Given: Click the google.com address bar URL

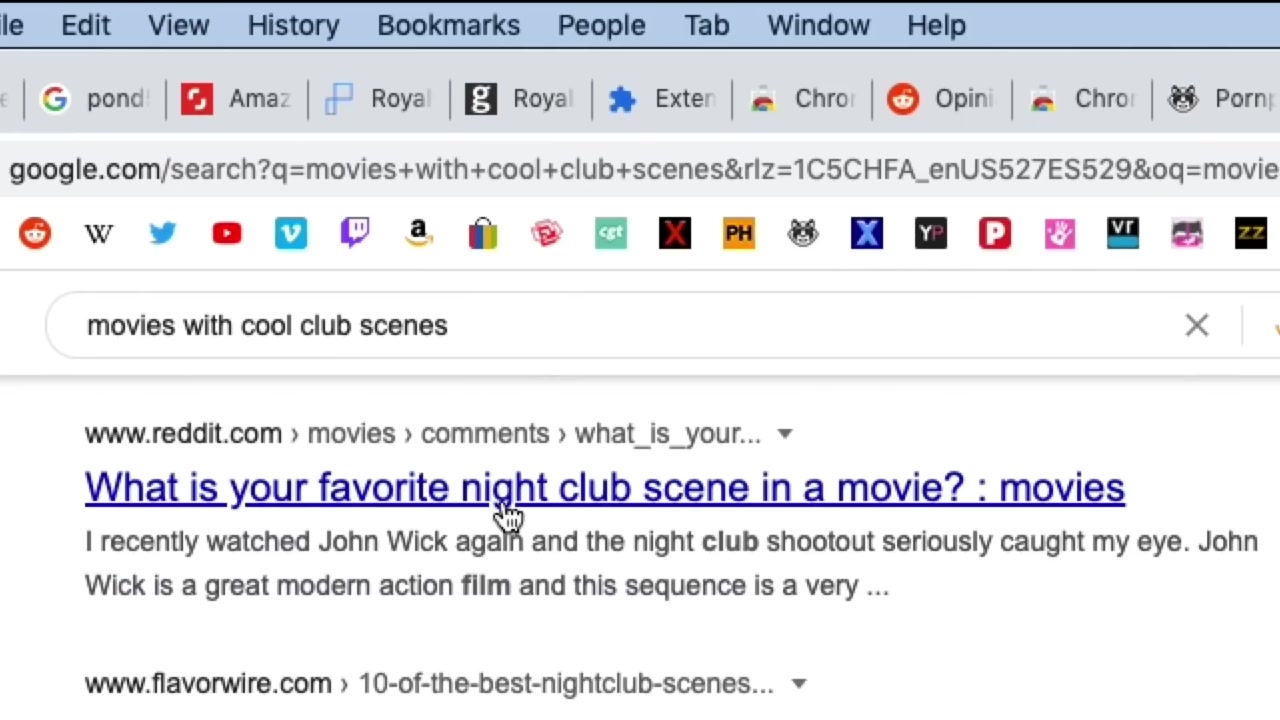Looking at the screenshot, I should click(644, 170).
